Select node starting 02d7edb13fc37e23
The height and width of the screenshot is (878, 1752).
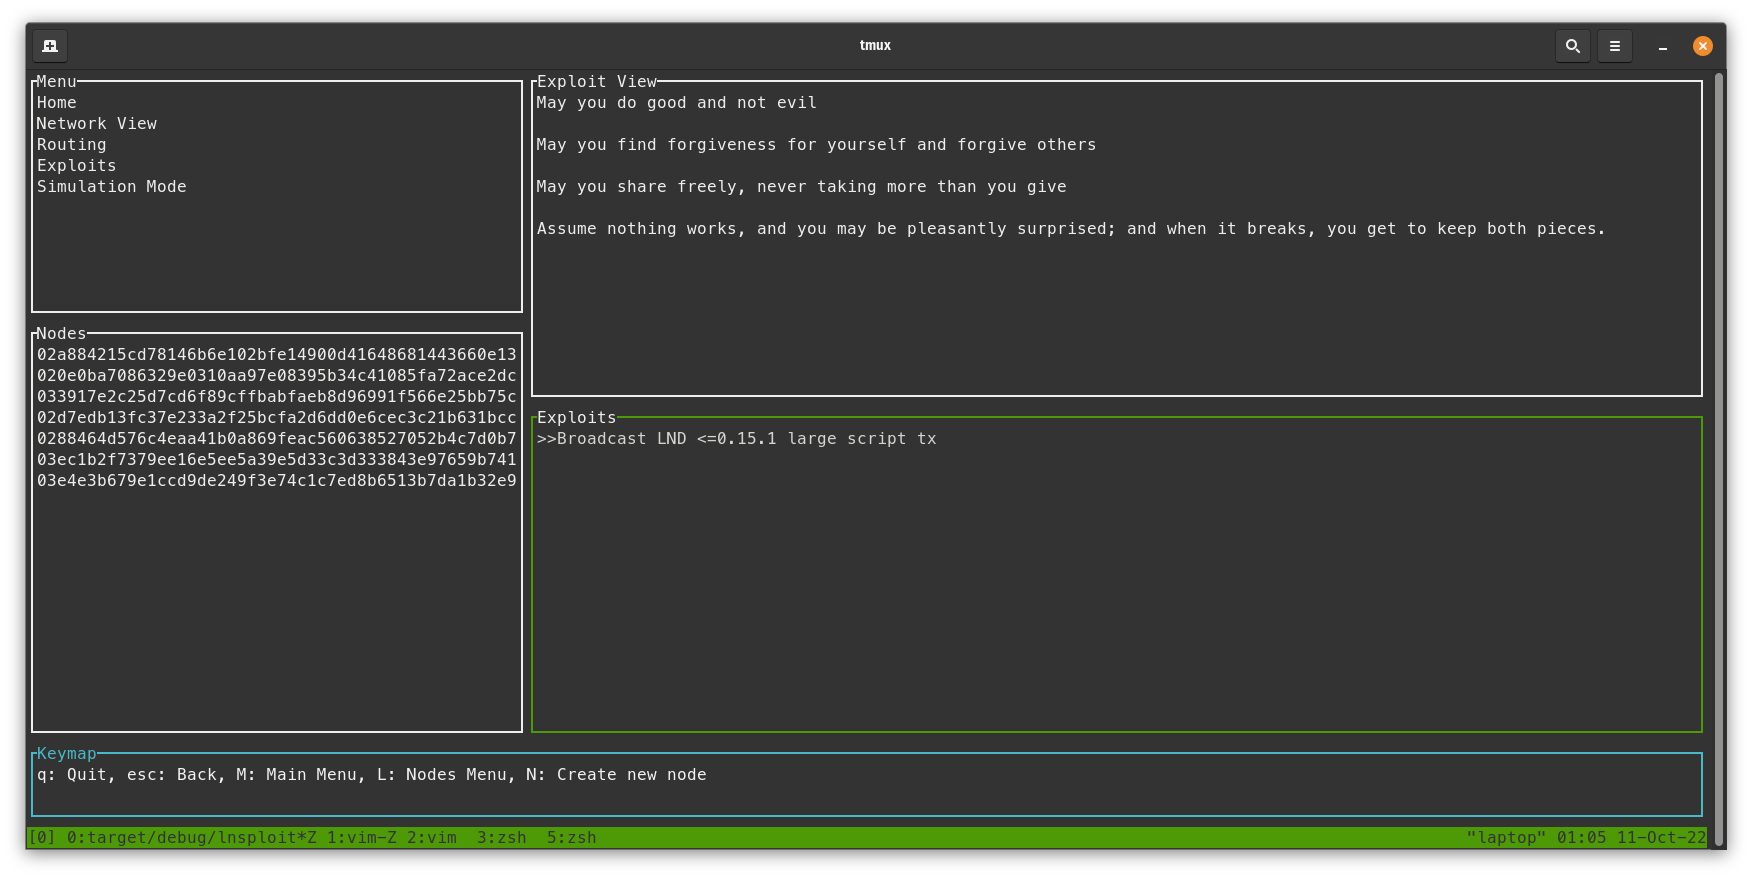(277, 418)
